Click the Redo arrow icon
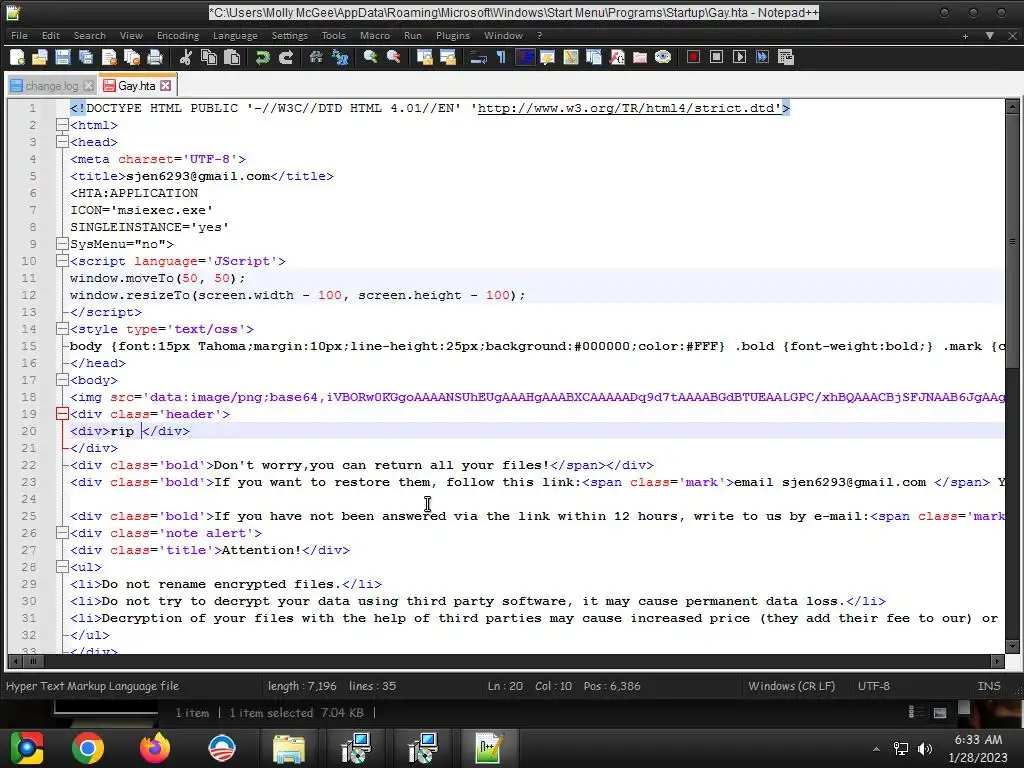Viewport: 1024px width, 768px height. 285,57
